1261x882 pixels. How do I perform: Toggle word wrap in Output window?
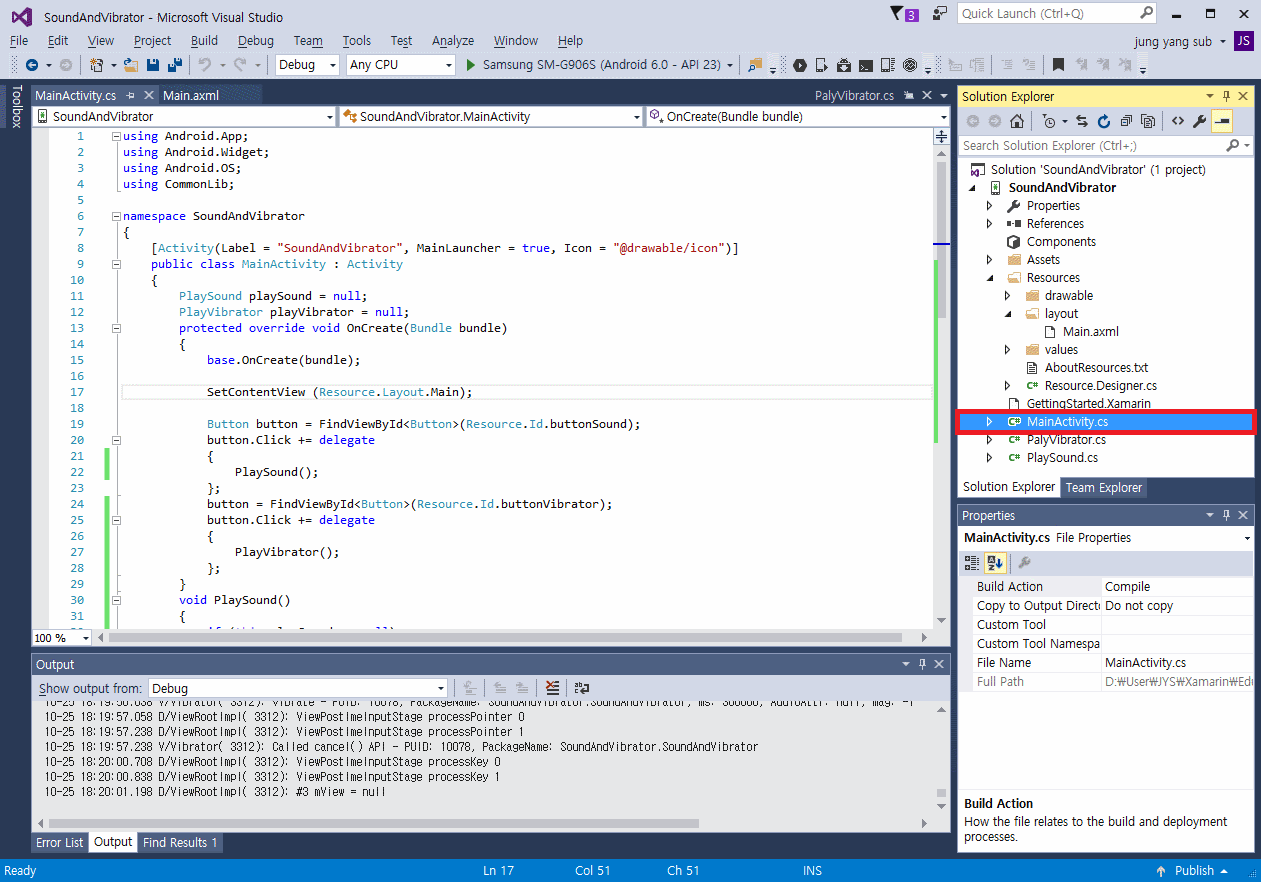pyautogui.click(x=582, y=688)
